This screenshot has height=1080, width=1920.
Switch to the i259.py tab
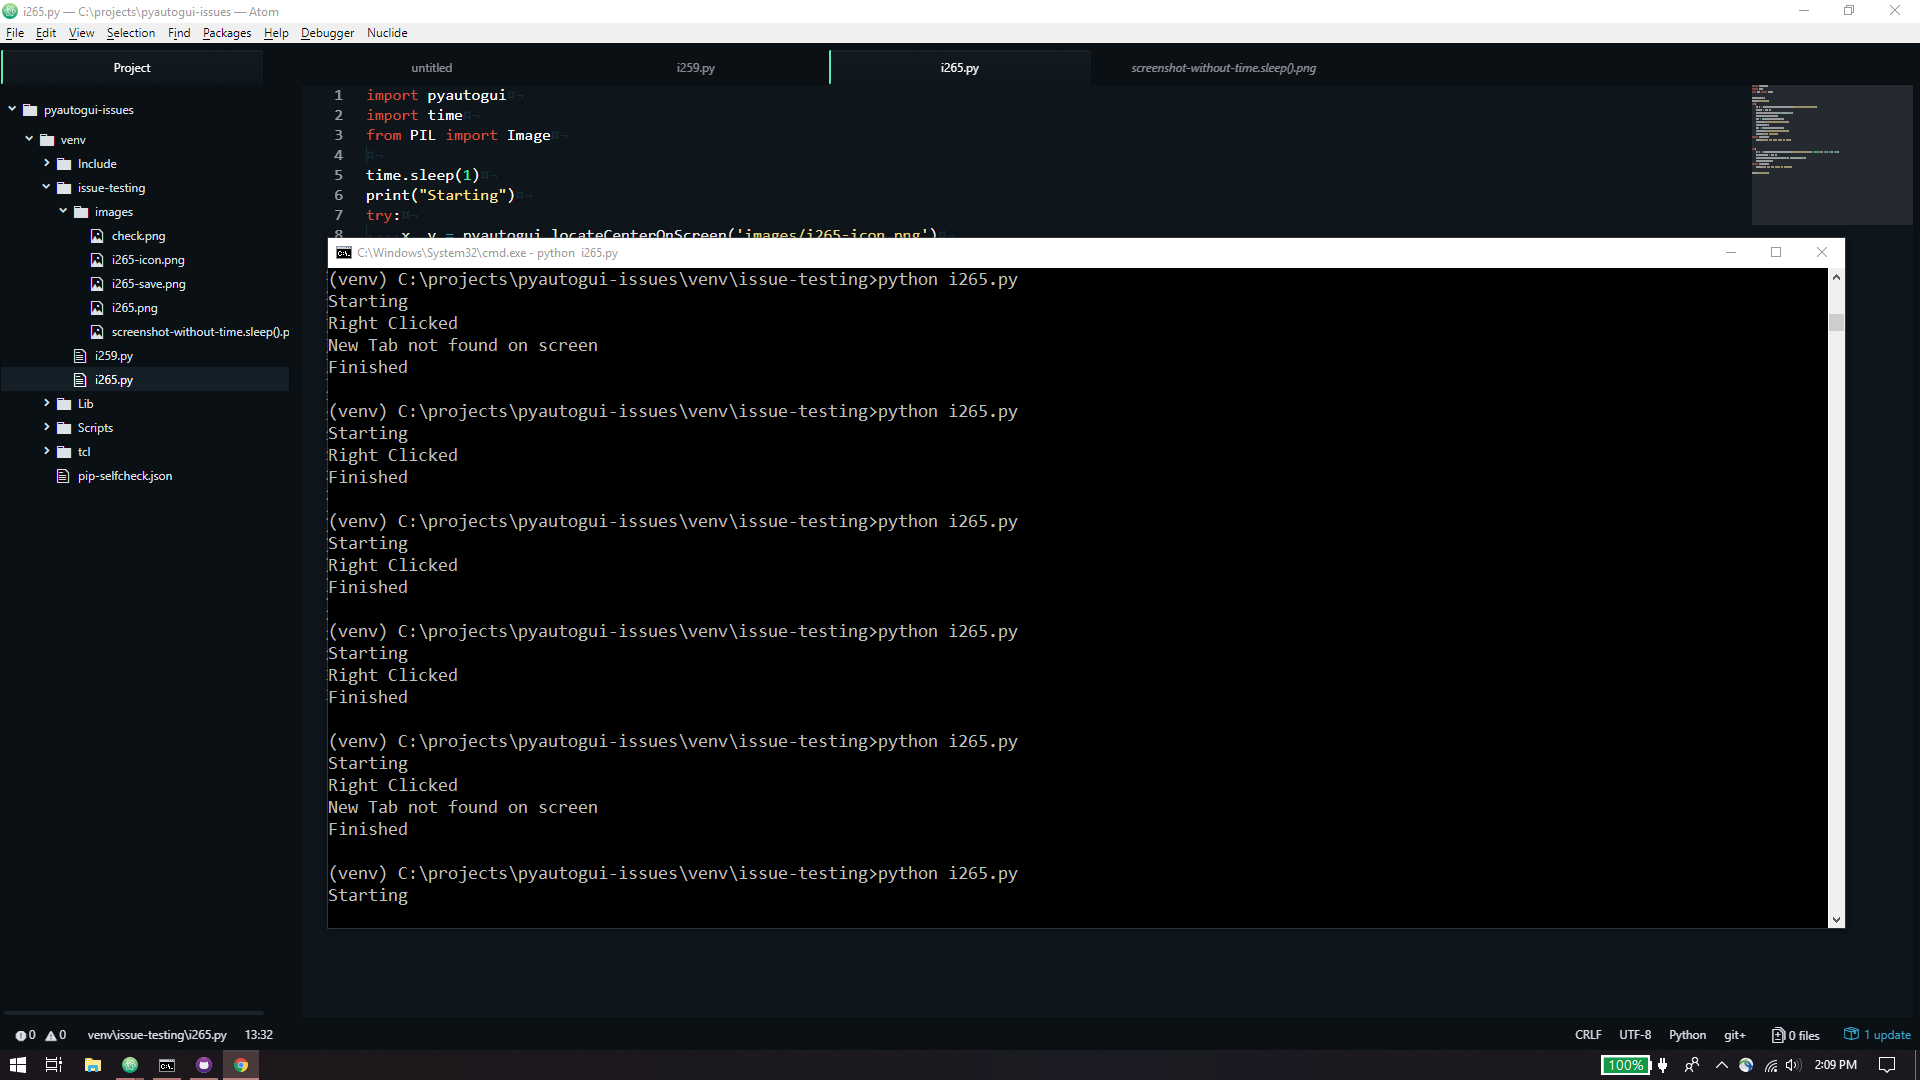tap(696, 67)
